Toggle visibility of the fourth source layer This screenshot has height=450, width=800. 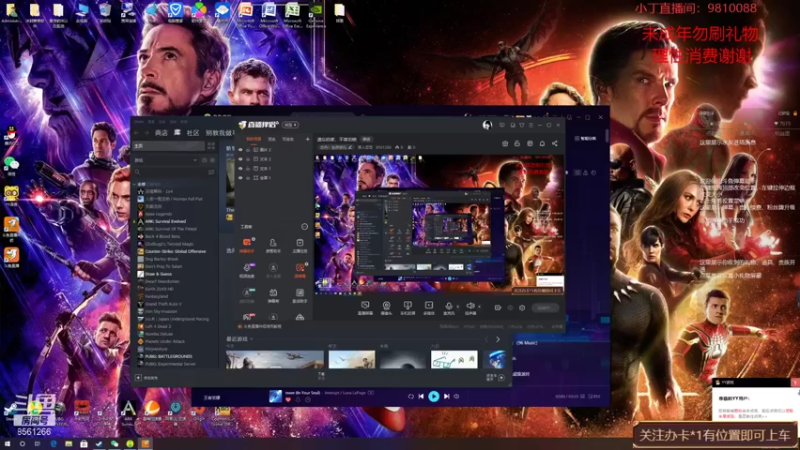pyautogui.click(x=241, y=178)
